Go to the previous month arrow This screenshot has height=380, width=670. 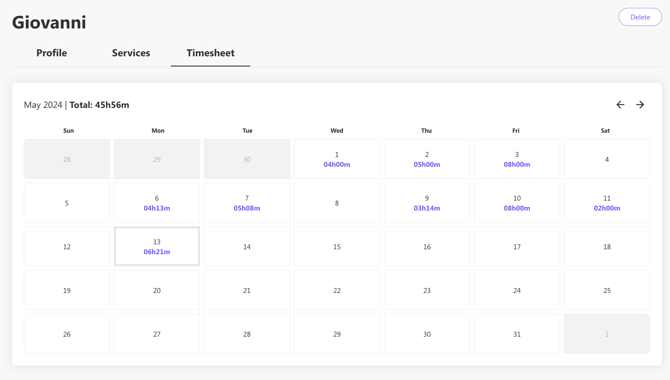click(620, 105)
